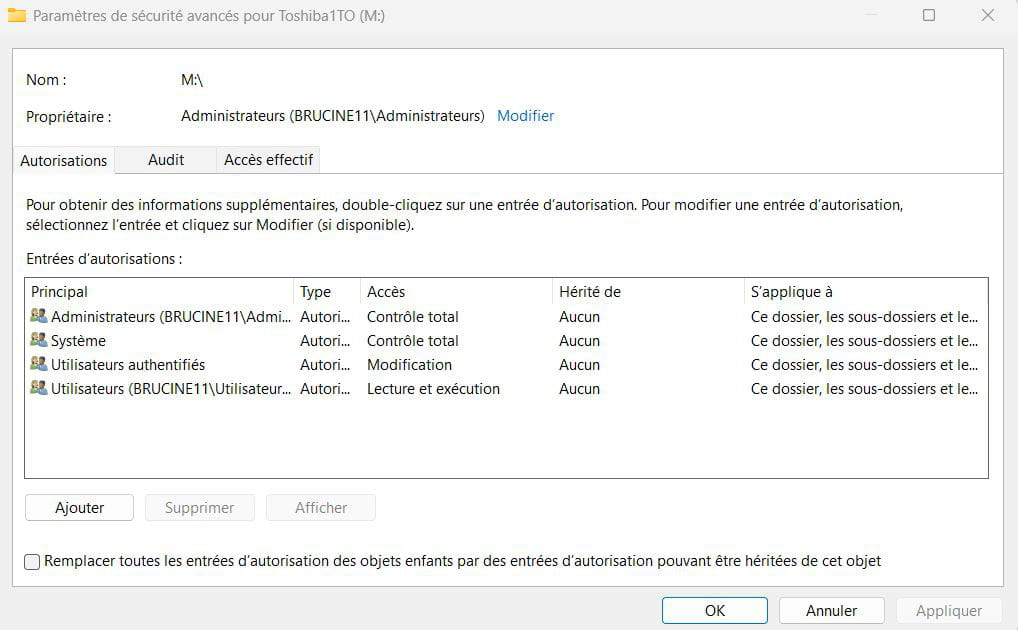This screenshot has width=1018, height=630.
Task: Click the group icon beside Administrateurs entry
Action: point(39,316)
